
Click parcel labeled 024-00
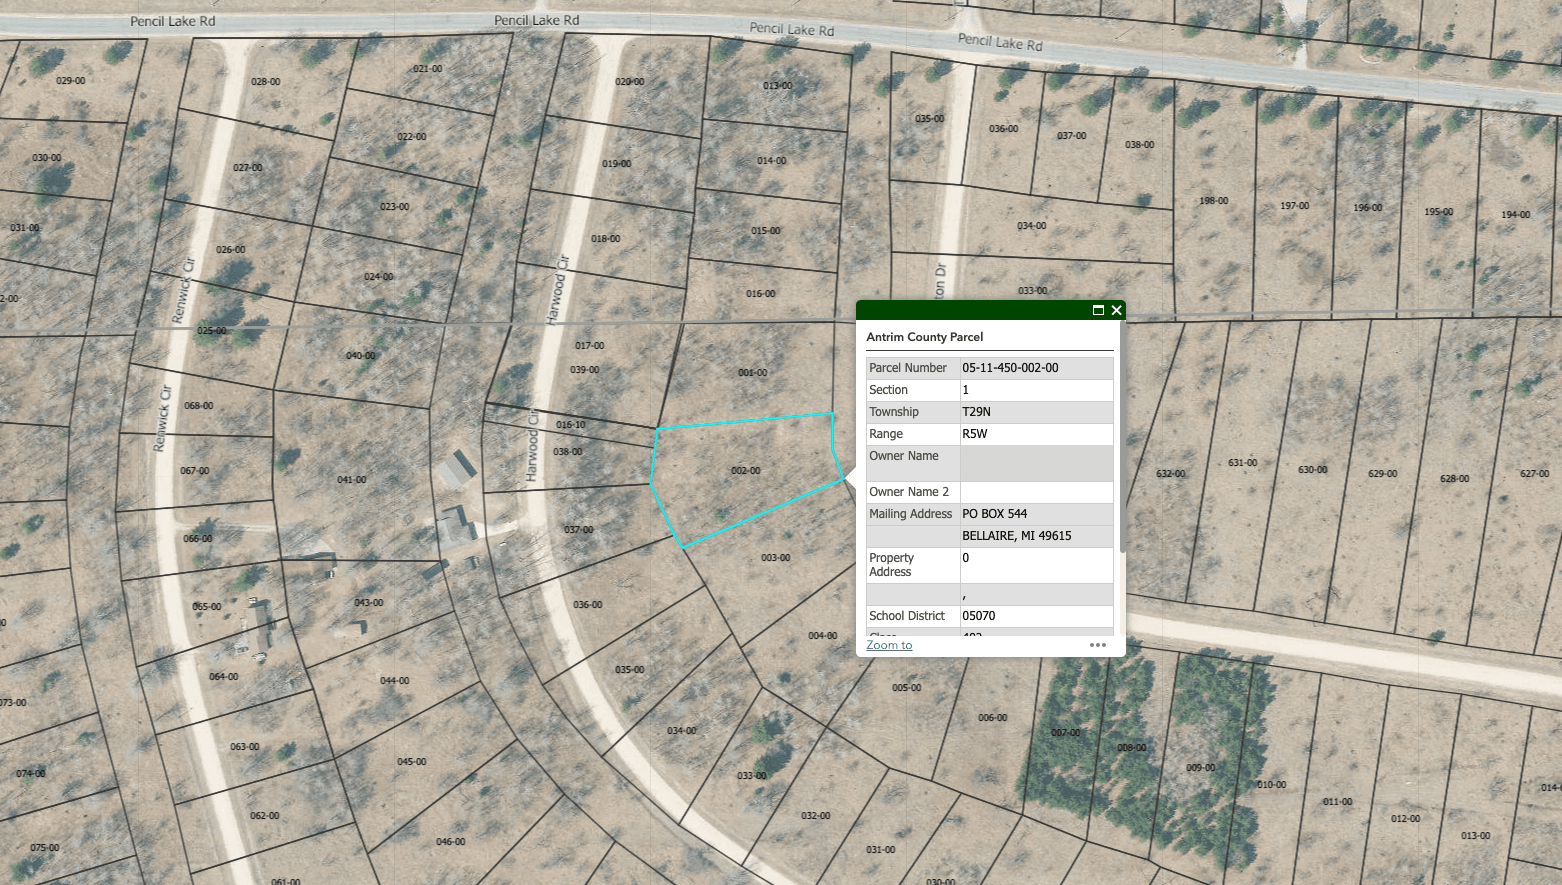point(378,277)
